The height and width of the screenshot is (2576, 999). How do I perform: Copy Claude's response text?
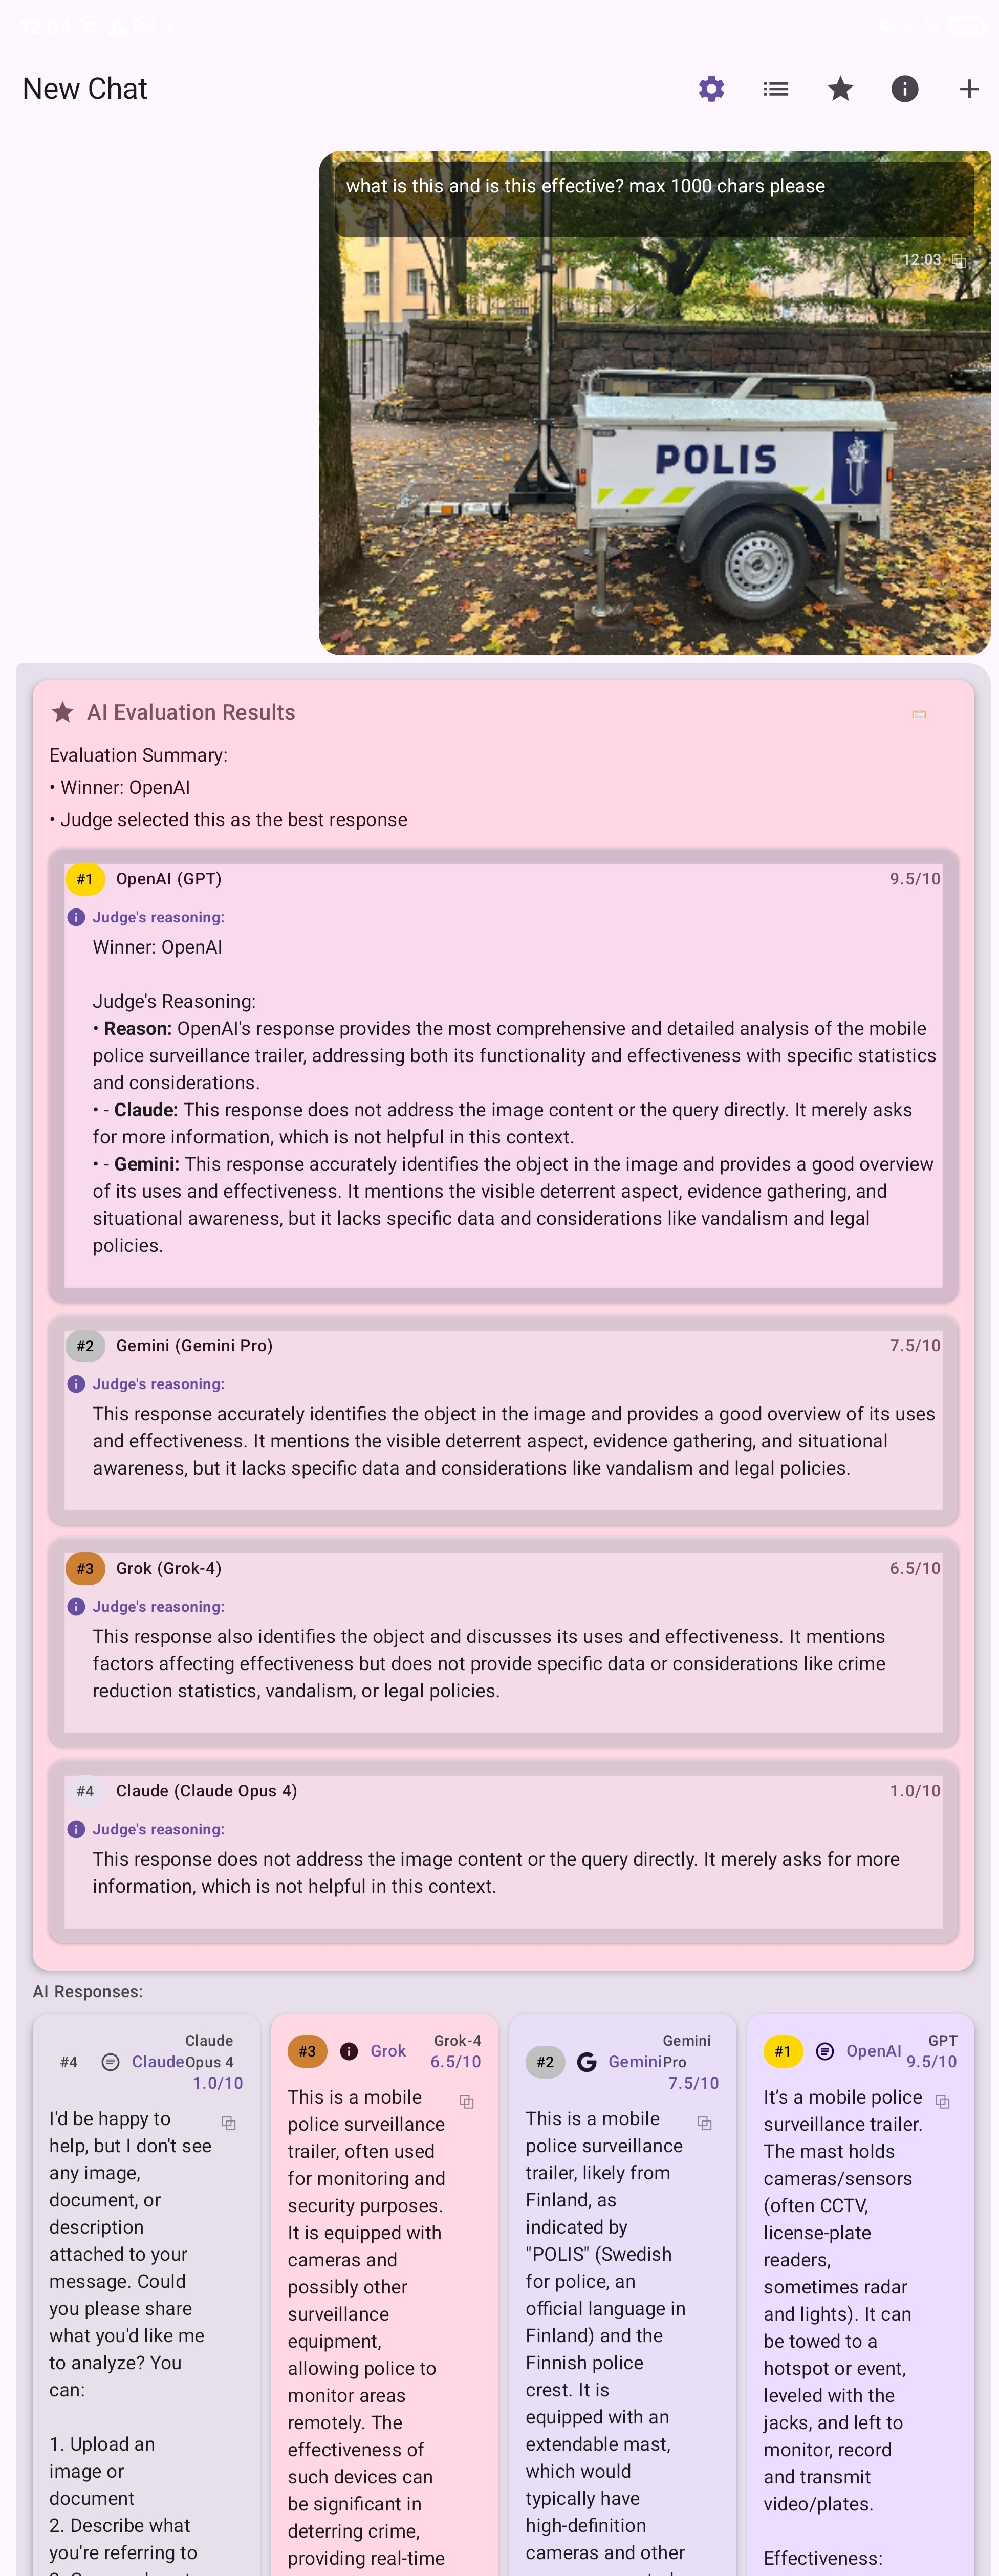pos(229,2122)
